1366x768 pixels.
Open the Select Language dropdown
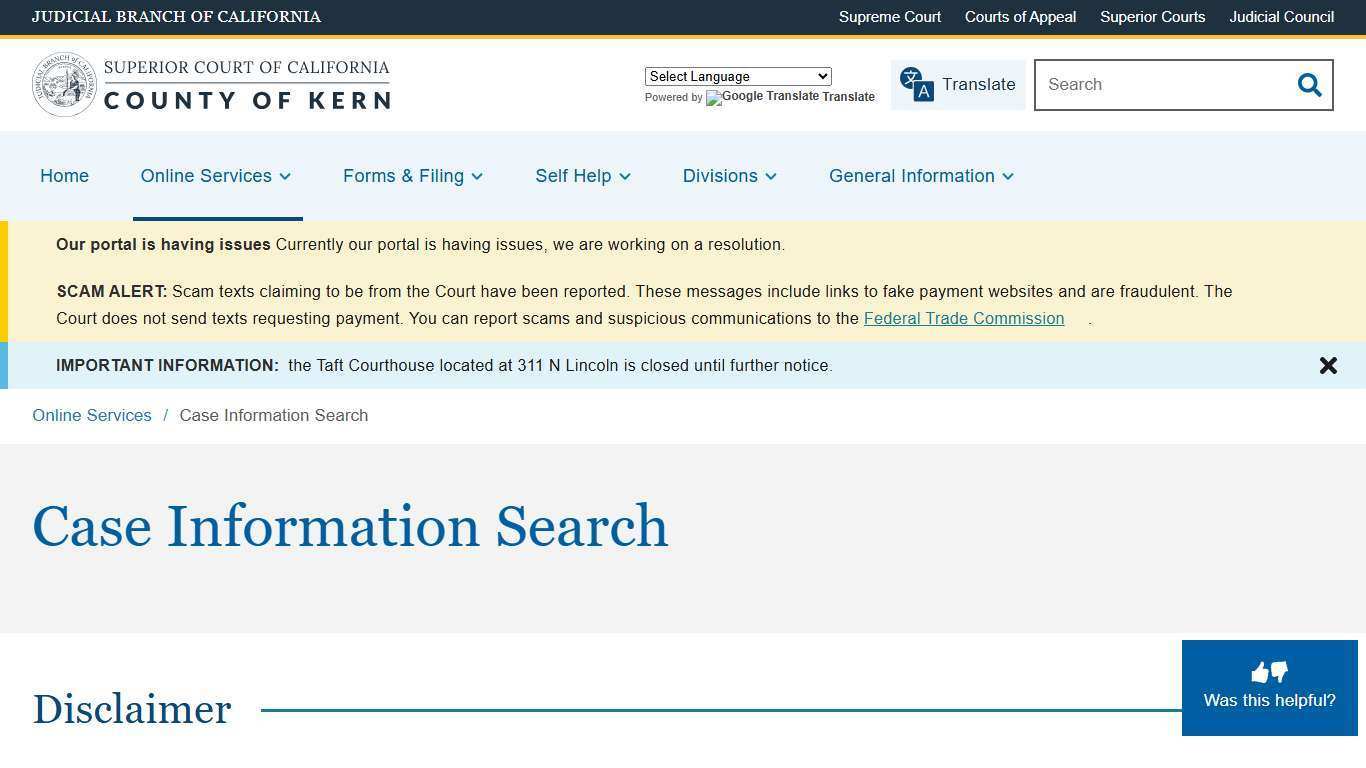[737, 76]
